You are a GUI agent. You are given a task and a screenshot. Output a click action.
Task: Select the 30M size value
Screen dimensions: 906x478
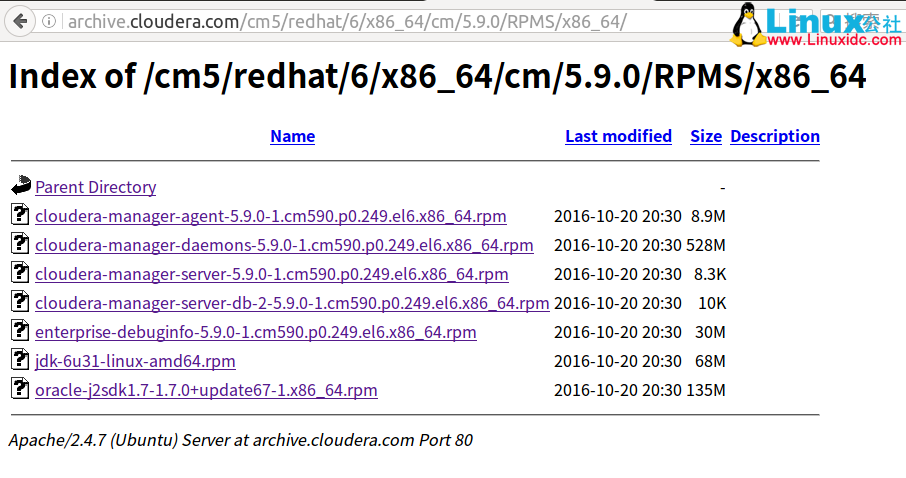click(x=710, y=332)
